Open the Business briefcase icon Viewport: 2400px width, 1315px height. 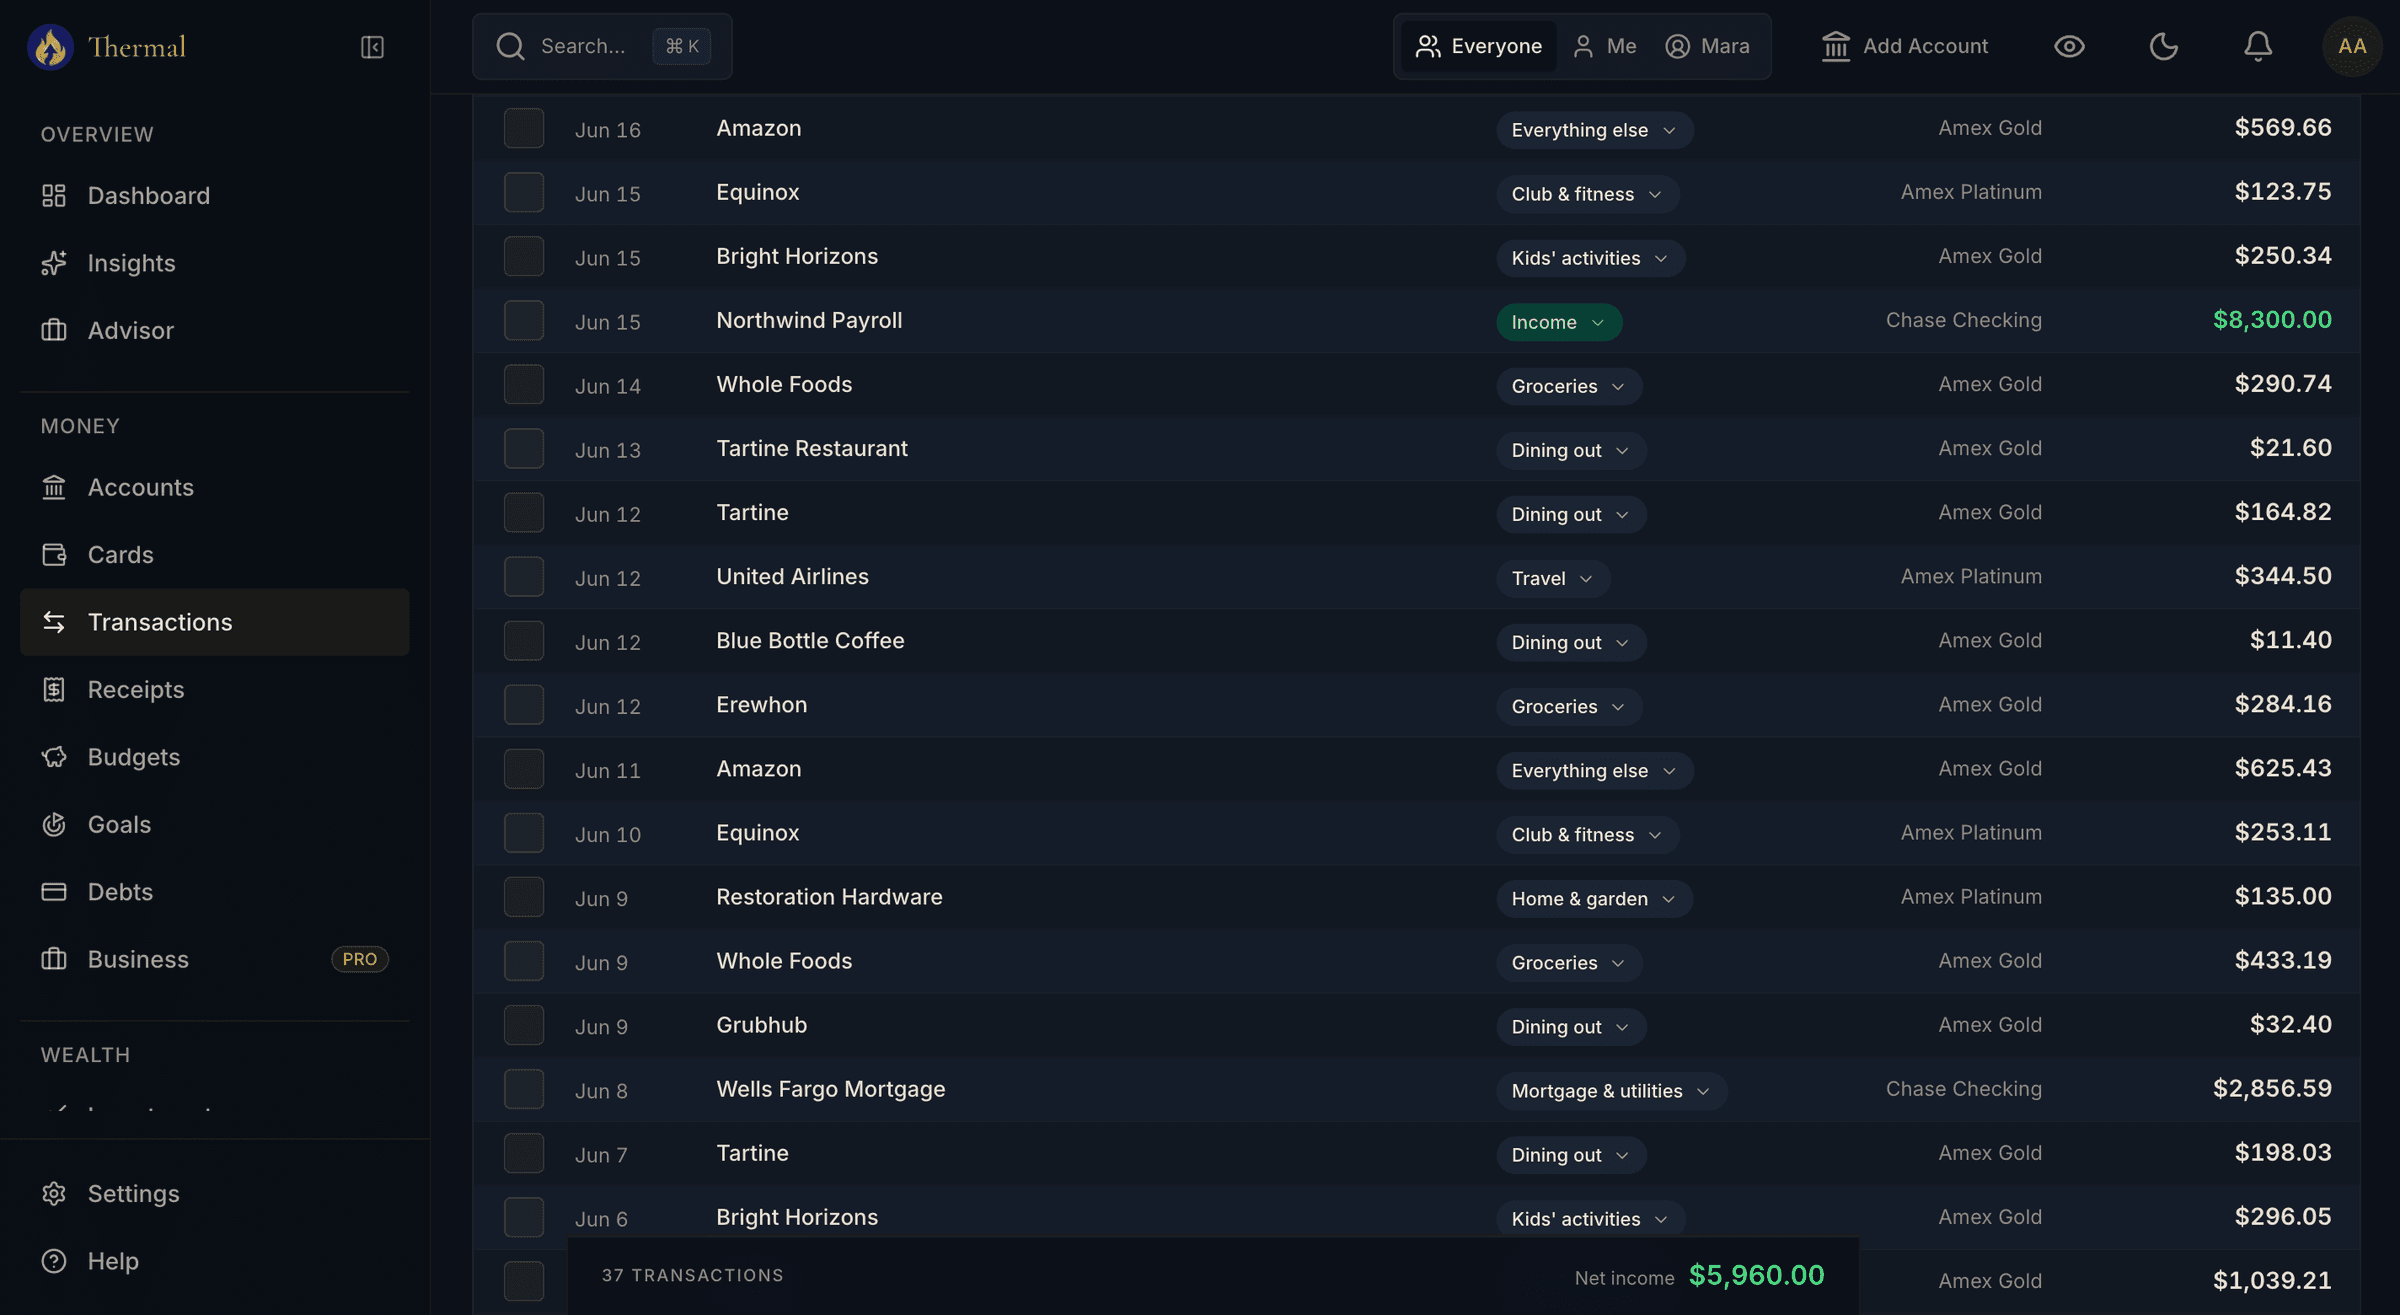[x=54, y=959]
